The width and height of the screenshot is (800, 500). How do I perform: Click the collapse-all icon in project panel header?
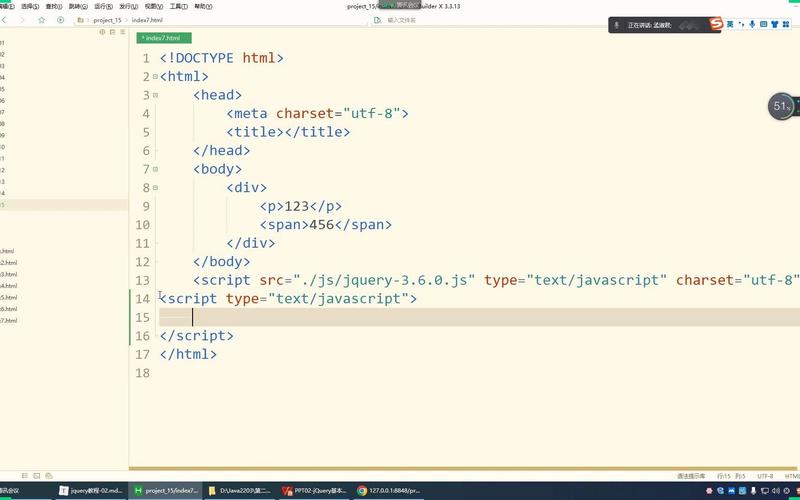point(112,32)
